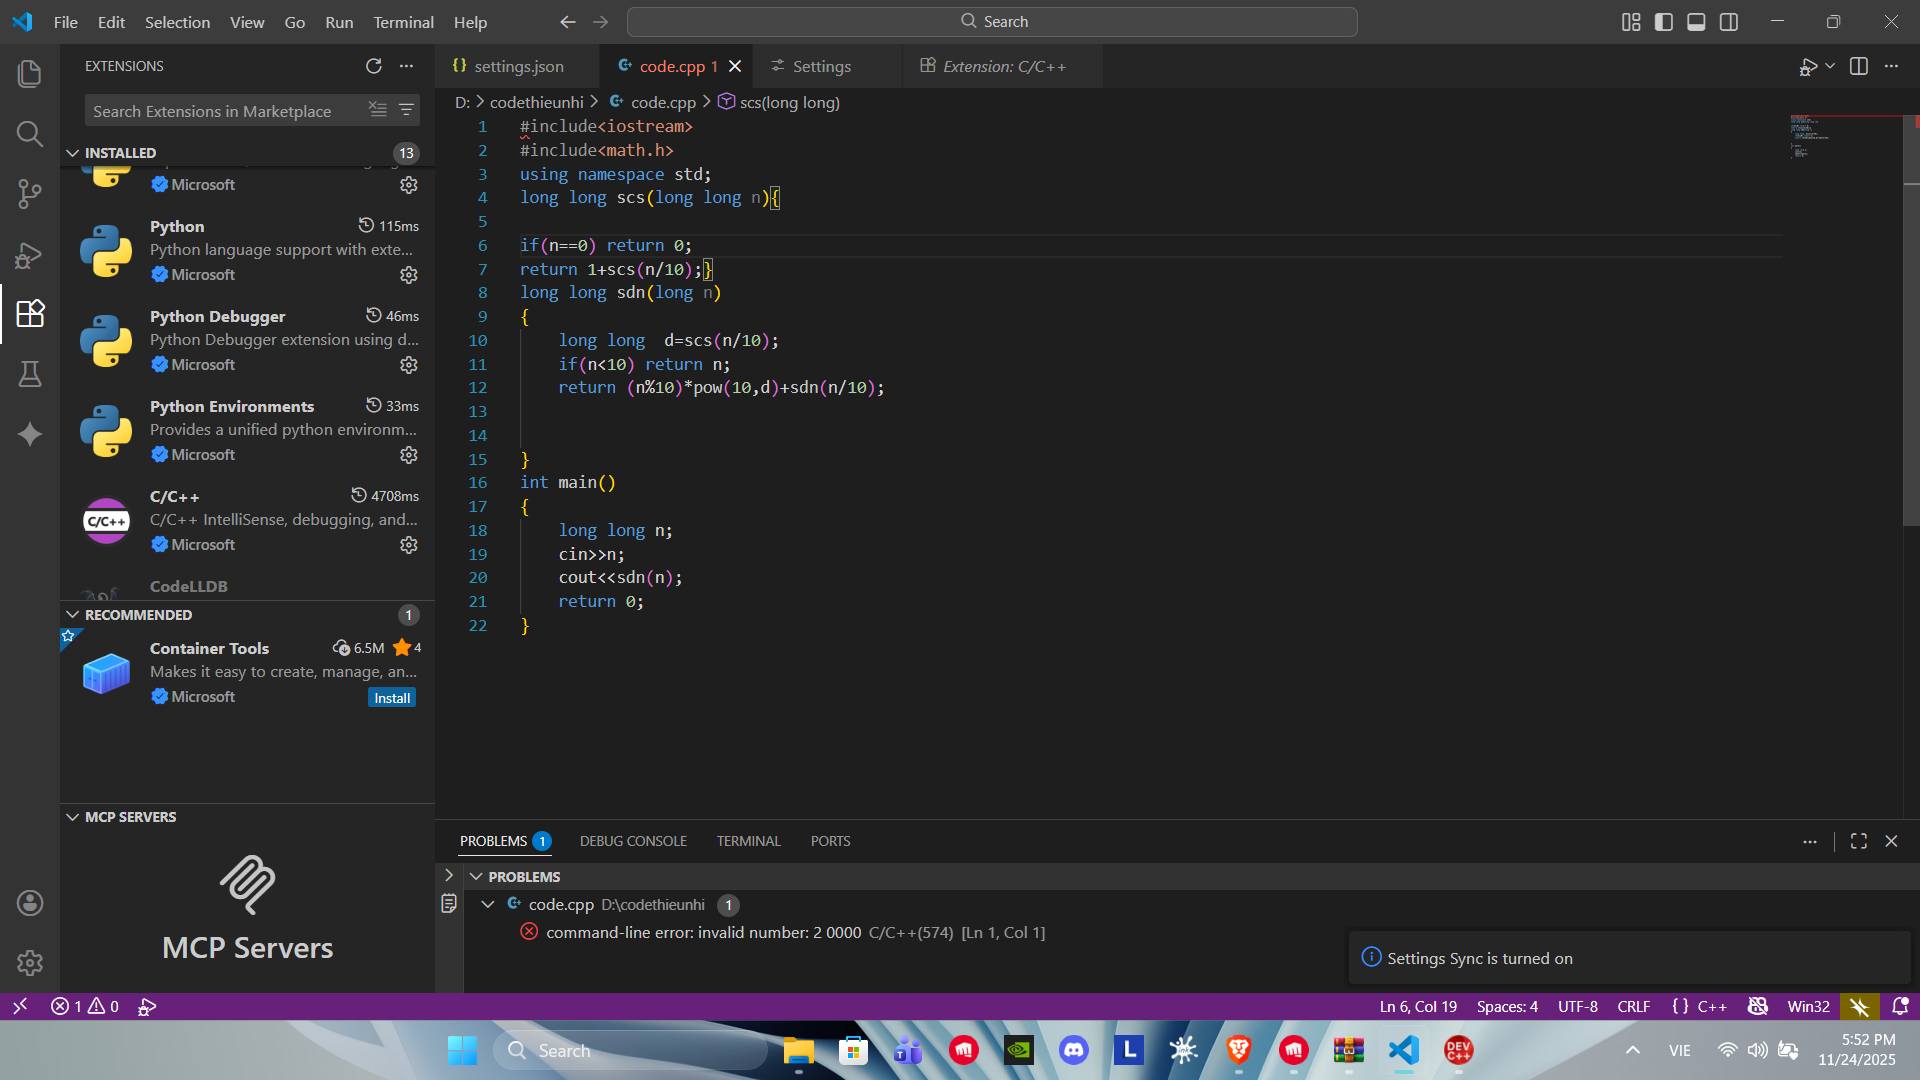Open Discord from the Windows taskbar
The width and height of the screenshot is (1920, 1080).
click(1074, 1050)
